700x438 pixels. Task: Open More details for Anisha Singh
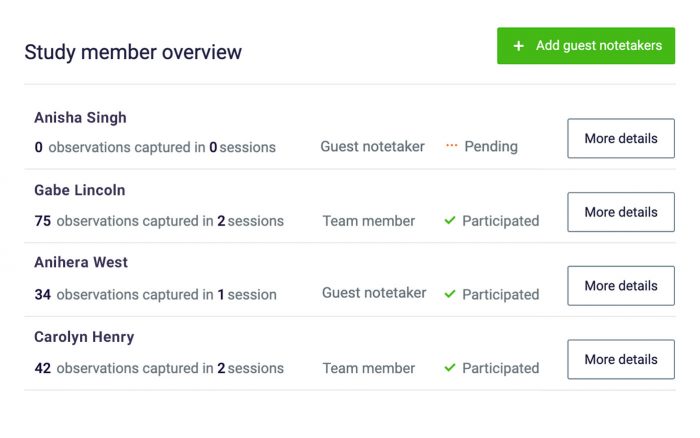click(x=620, y=139)
